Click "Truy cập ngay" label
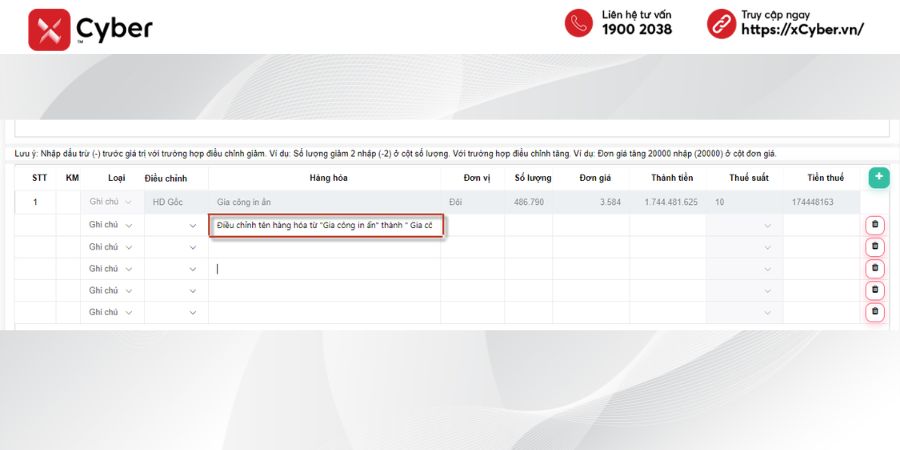 click(x=775, y=15)
